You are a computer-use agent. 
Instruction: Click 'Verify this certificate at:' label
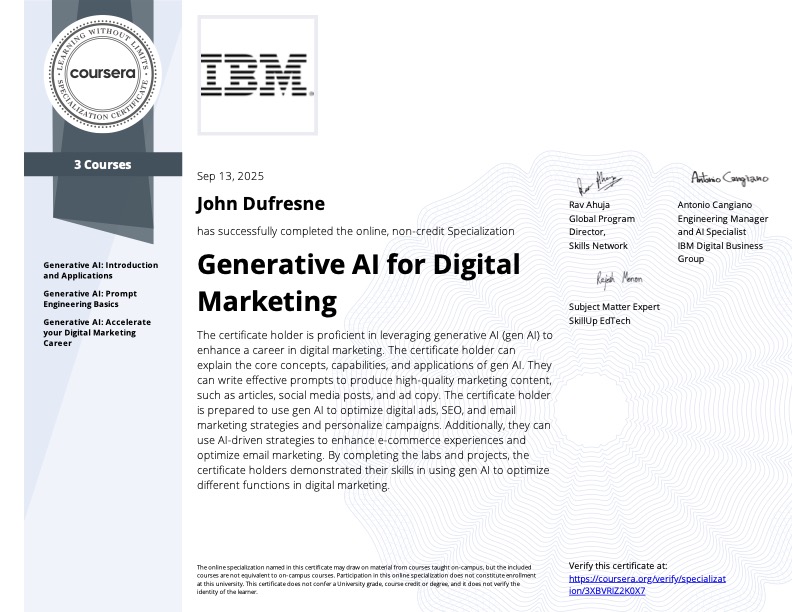pyautogui.click(x=618, y=566)
